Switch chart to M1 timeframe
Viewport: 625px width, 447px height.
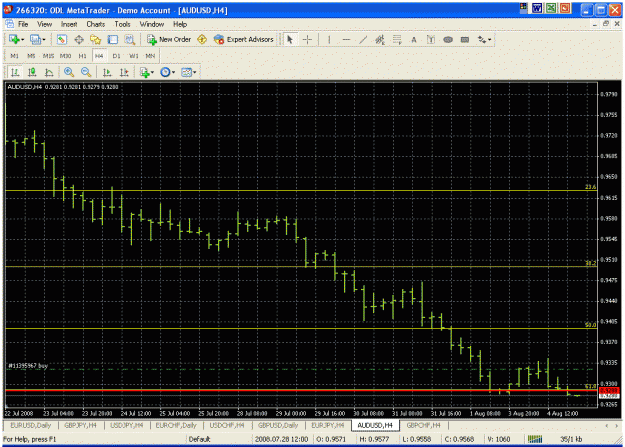(14, 56)
